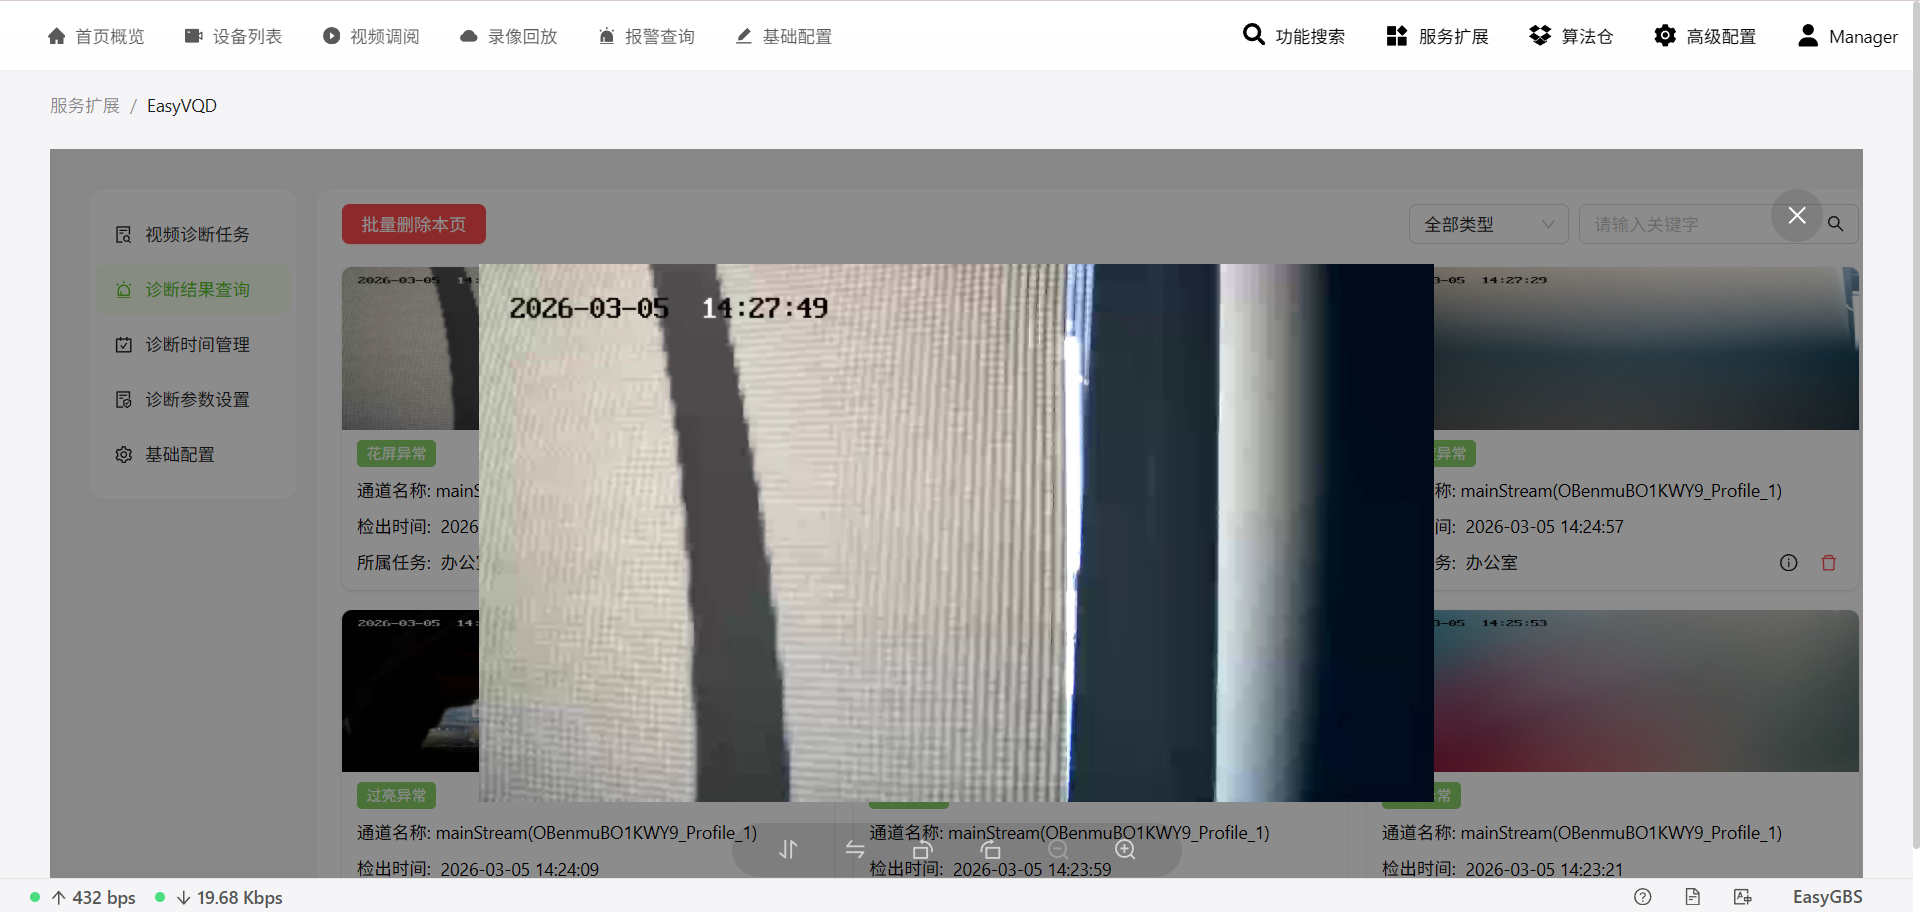Go to 设备列表 in top navigation
The width and height of the screenshot is (1920, 912).
pyautogui.click(x=233, y=36)
